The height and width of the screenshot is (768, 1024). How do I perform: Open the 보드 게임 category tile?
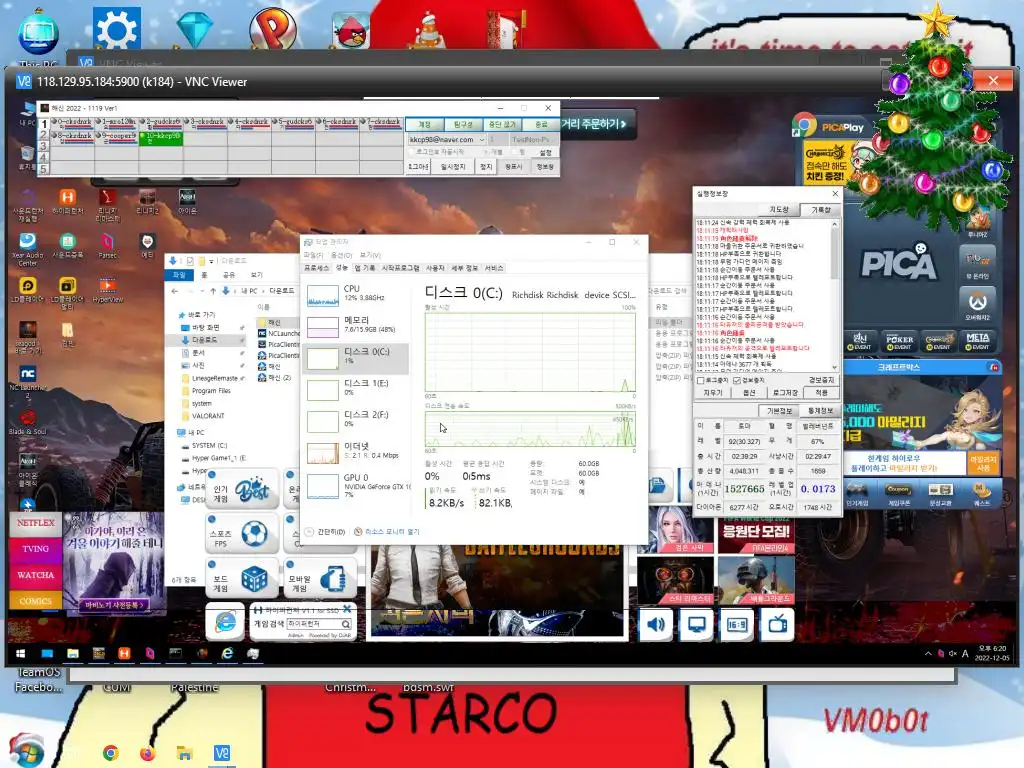(x=242, y=579)
